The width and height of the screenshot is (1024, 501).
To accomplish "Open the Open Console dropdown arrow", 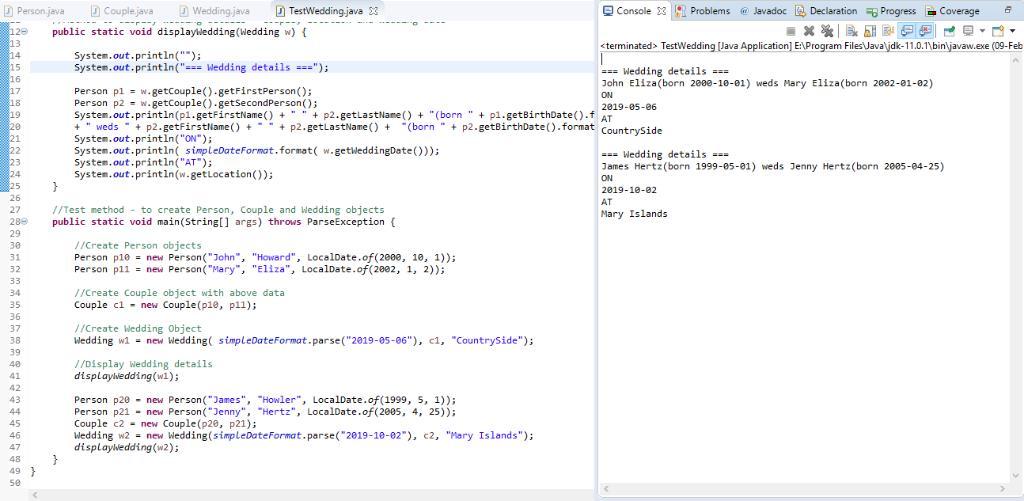I will (1012, 31).
